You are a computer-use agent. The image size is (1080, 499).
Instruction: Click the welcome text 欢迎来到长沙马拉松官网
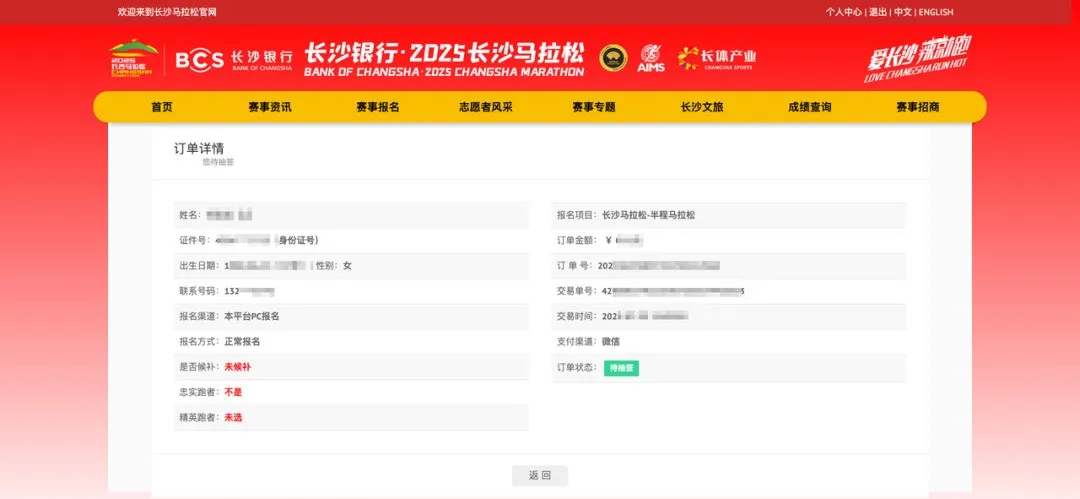click(x=167, y=12)
